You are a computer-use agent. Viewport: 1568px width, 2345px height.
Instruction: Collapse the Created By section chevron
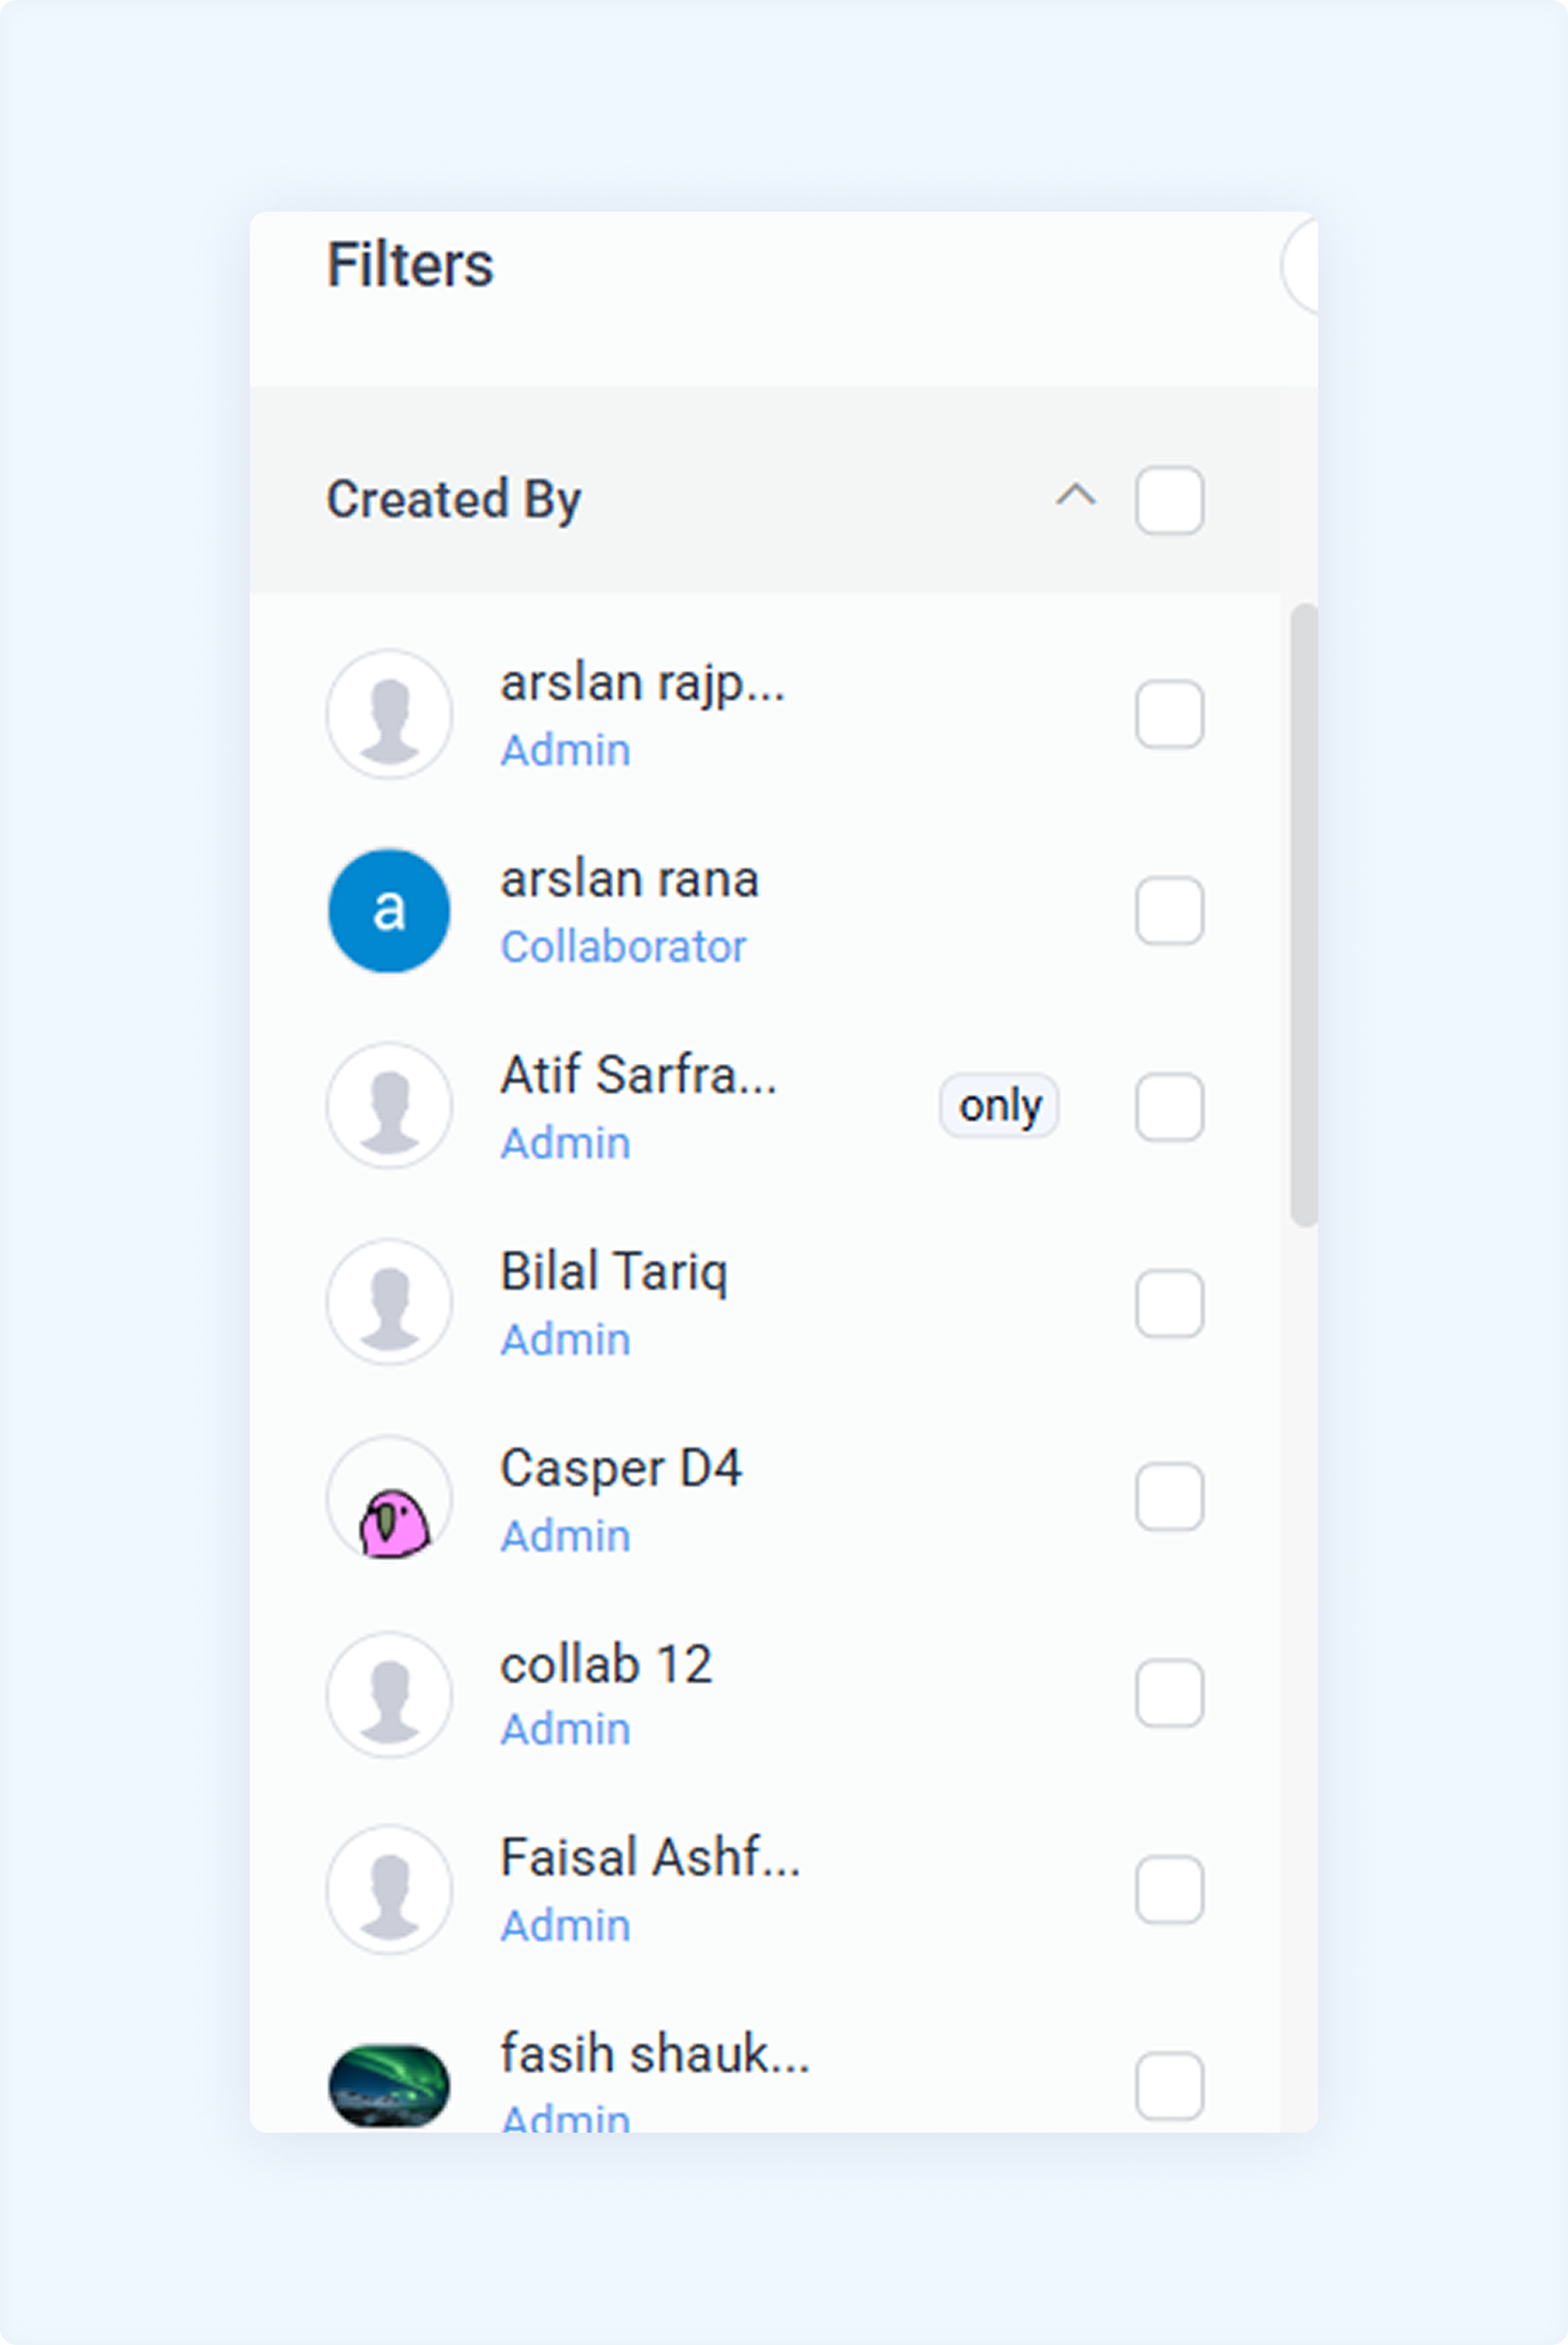coord(1076,495)
